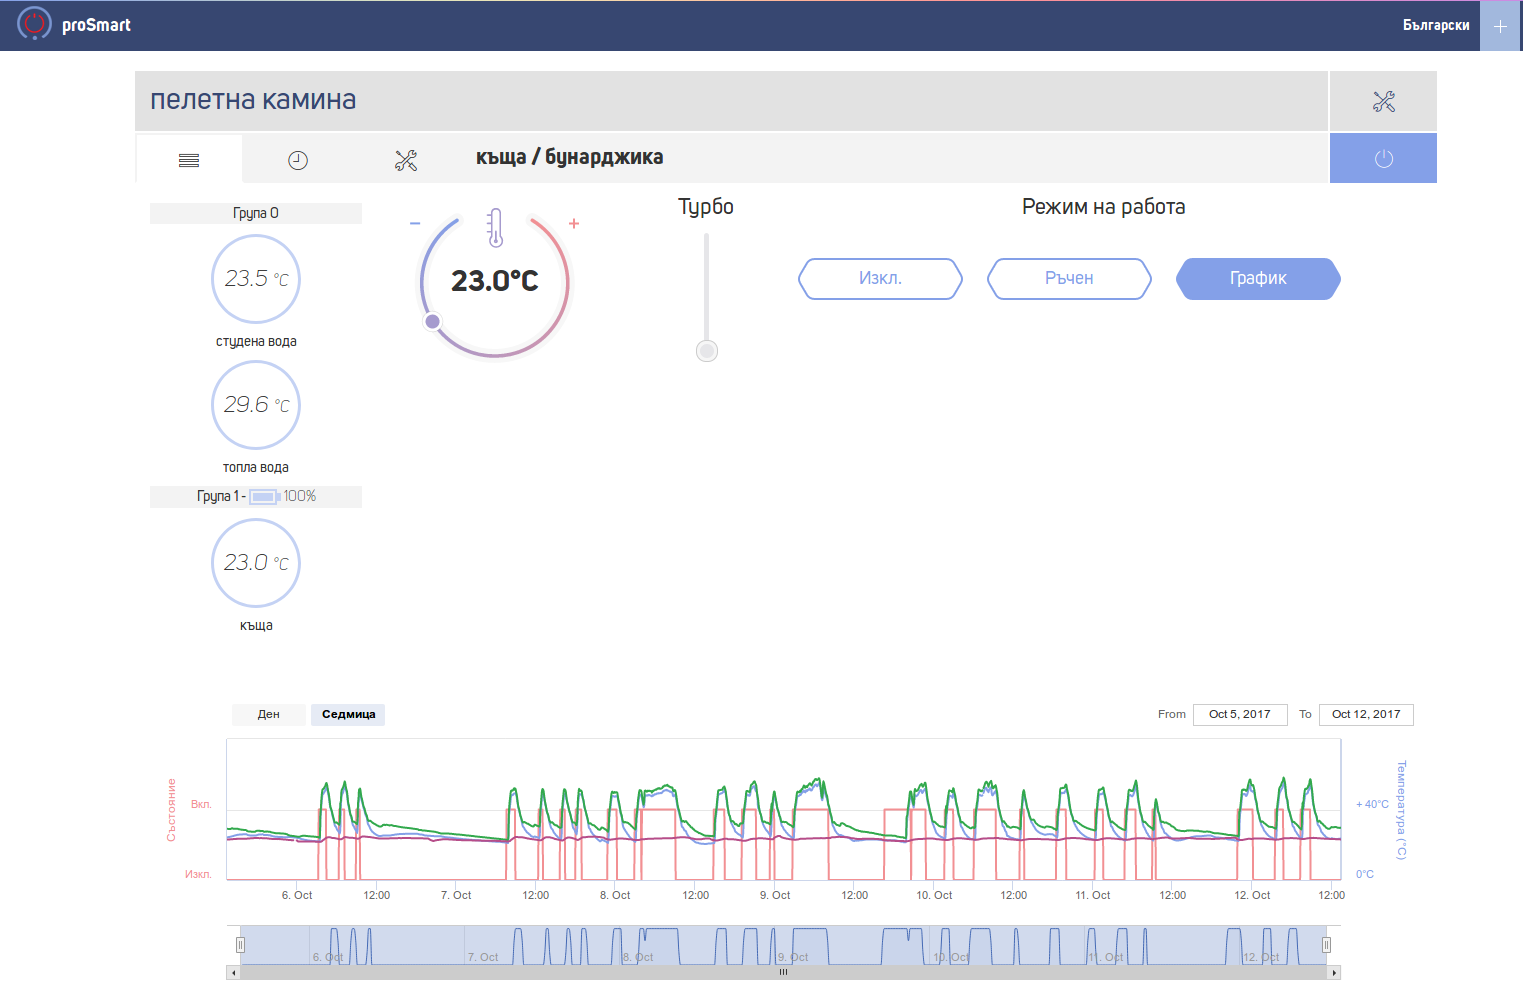Image resolution: width=1523 pixels, height=1006 pixels.
Task: Increase temperature with plus icon
Action: click(x=574, y=223)
